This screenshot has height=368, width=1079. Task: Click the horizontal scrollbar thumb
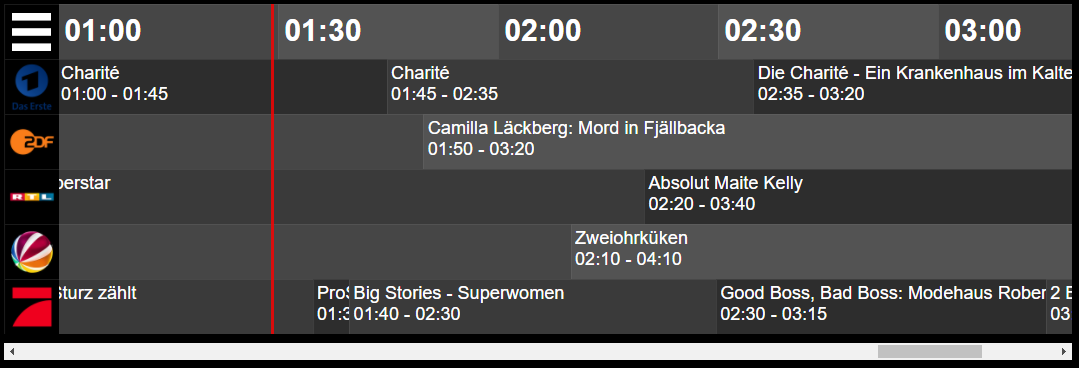(930, 351)
